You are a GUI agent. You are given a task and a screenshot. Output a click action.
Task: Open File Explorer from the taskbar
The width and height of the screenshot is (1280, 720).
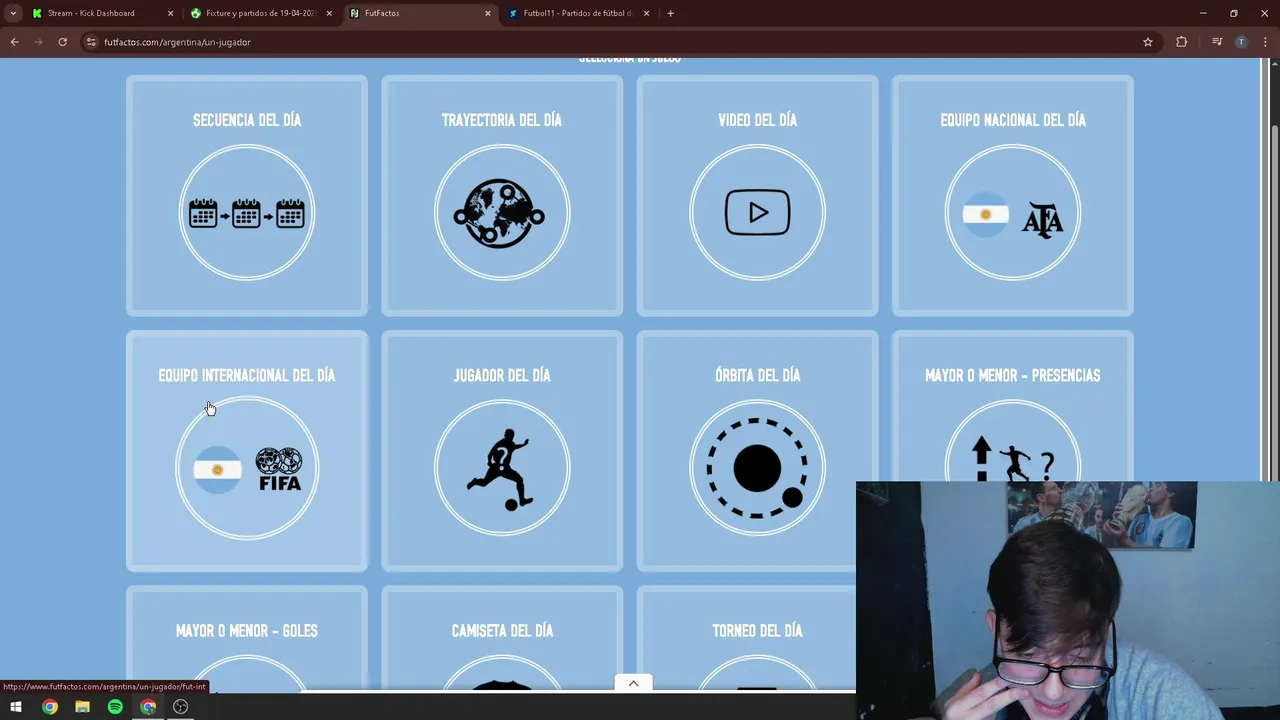82,707
